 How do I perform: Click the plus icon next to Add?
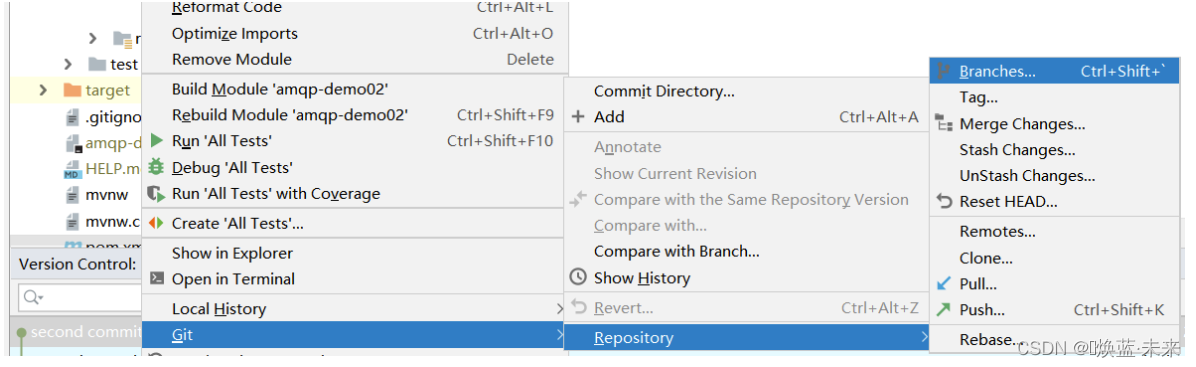coord(578,117)
